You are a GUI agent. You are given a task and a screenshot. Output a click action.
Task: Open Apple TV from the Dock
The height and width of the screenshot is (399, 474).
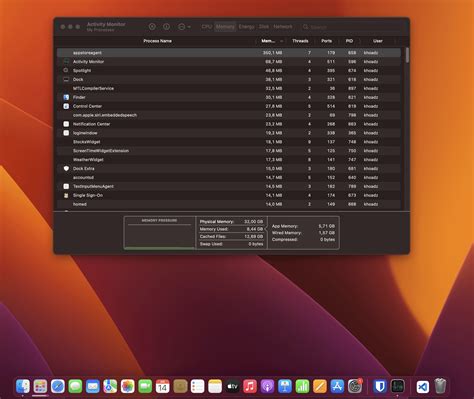coord(232,386)
